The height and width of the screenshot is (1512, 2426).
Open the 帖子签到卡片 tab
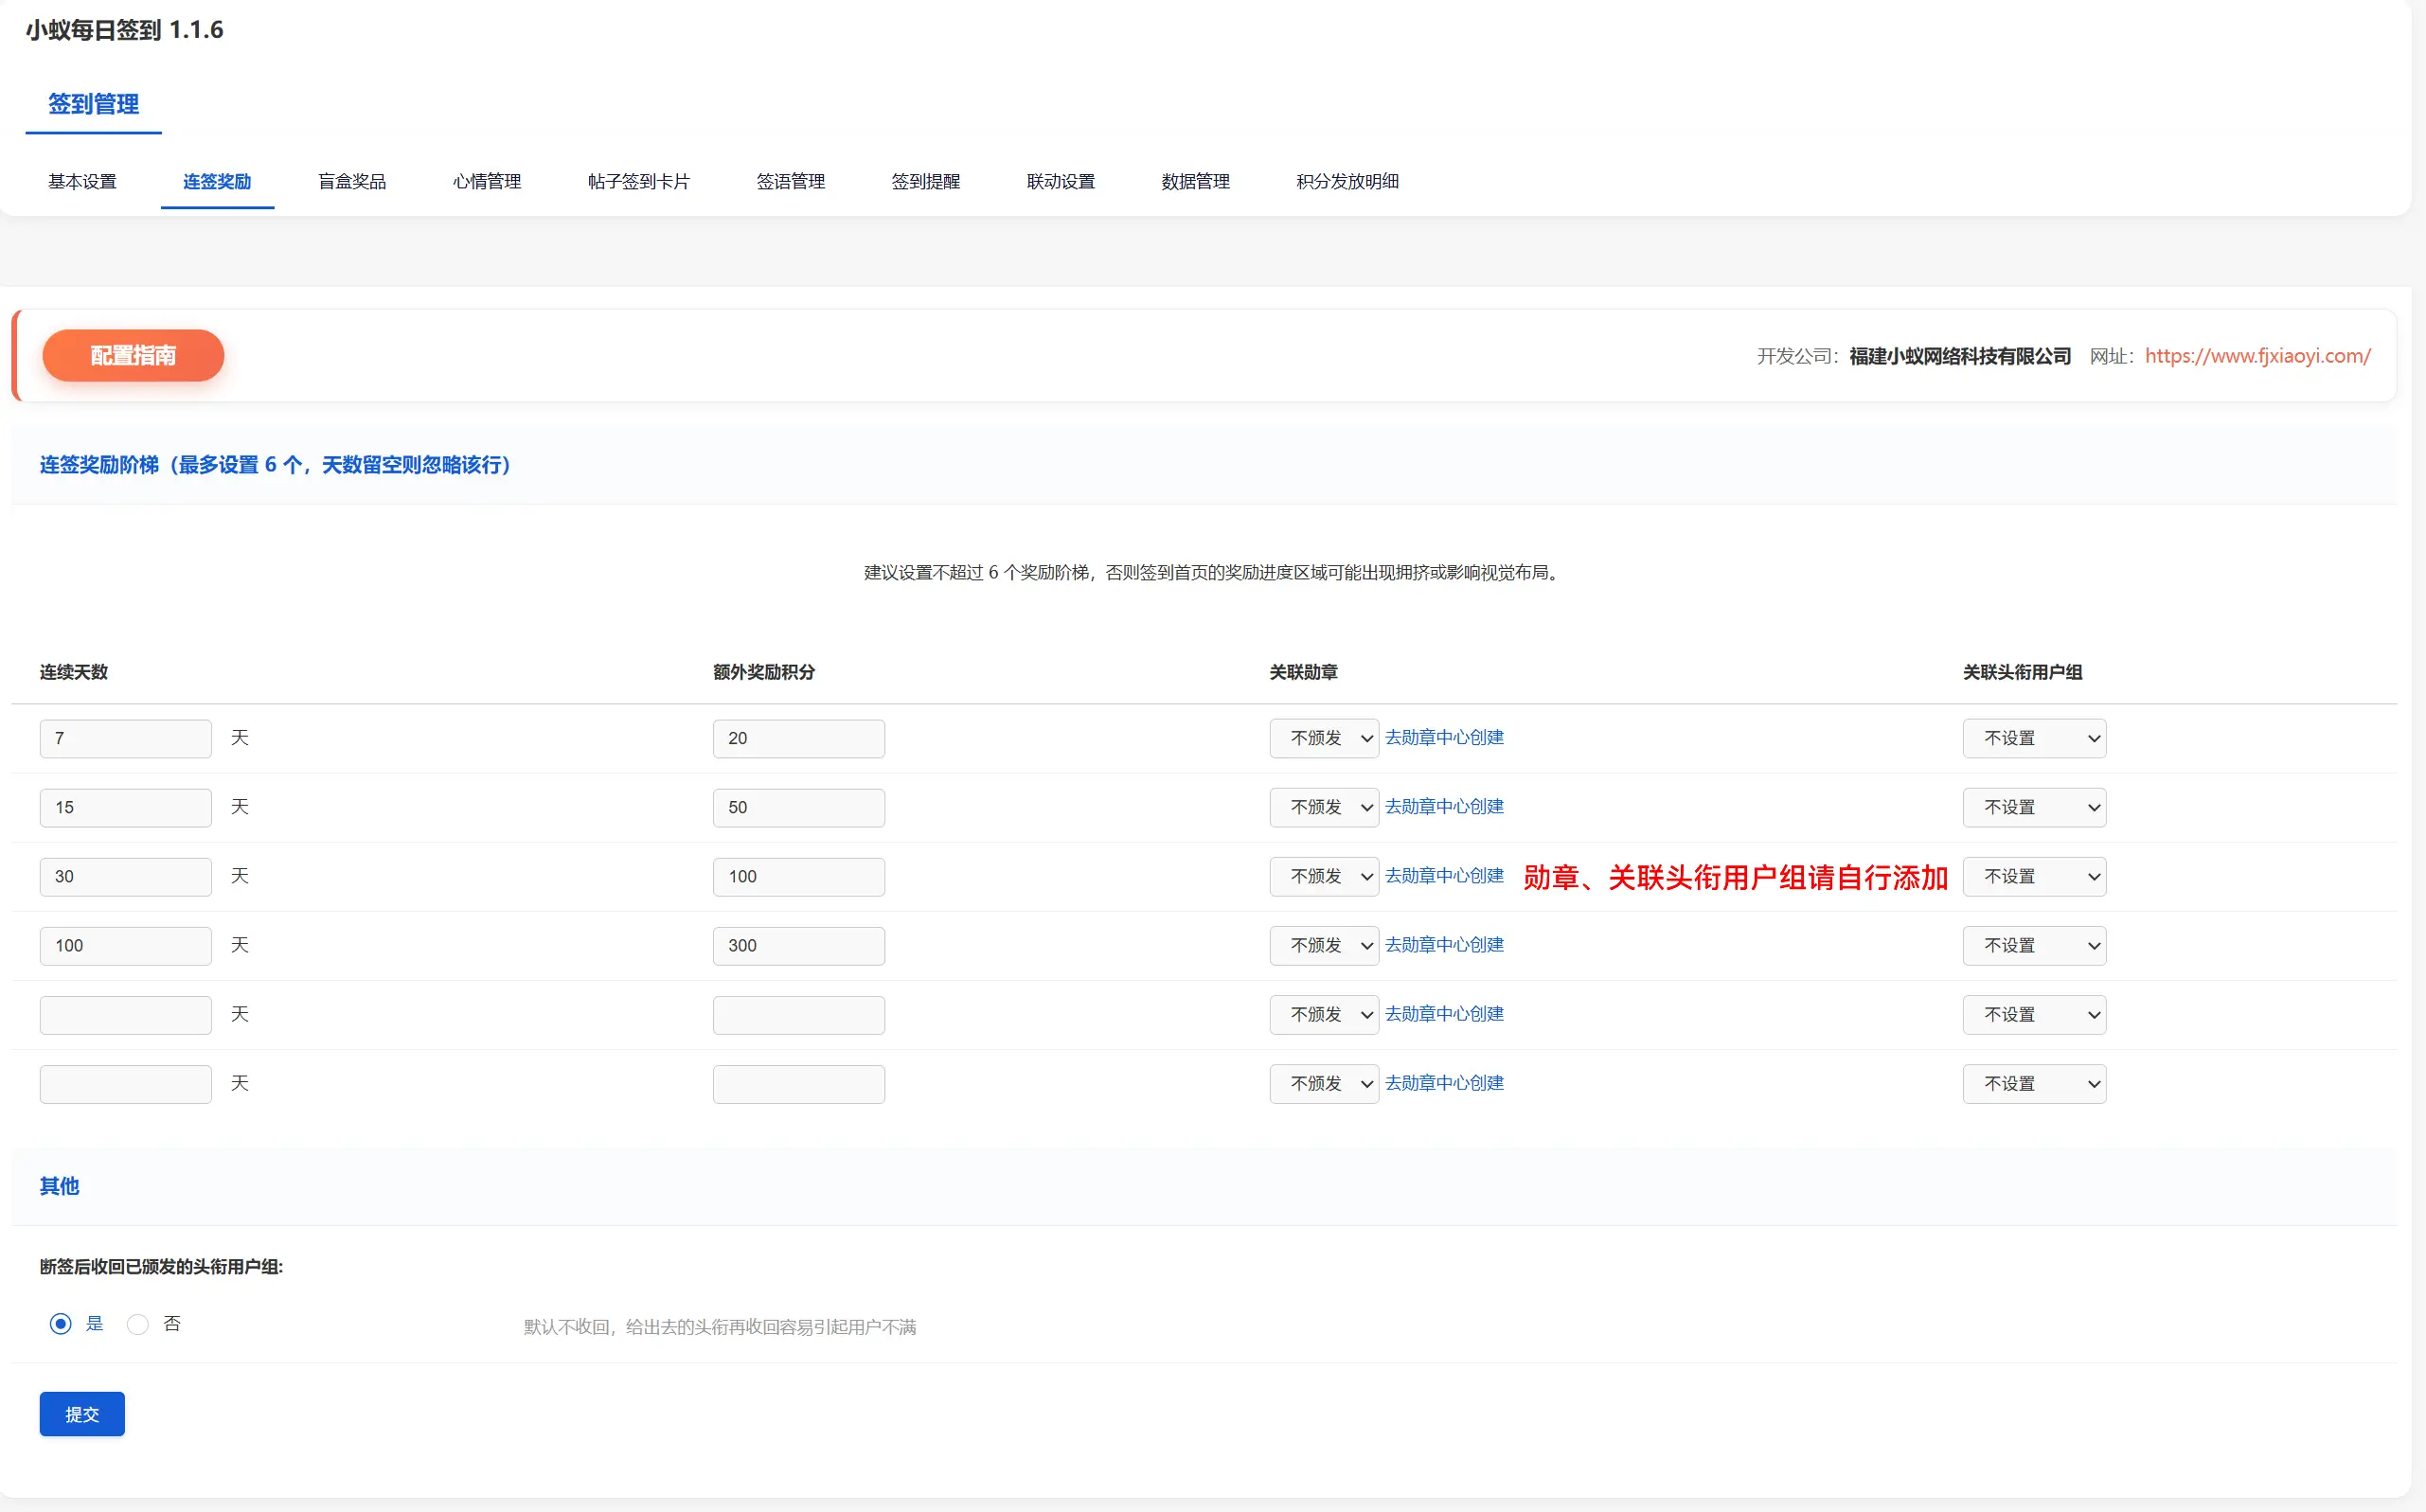click(639, 181)
